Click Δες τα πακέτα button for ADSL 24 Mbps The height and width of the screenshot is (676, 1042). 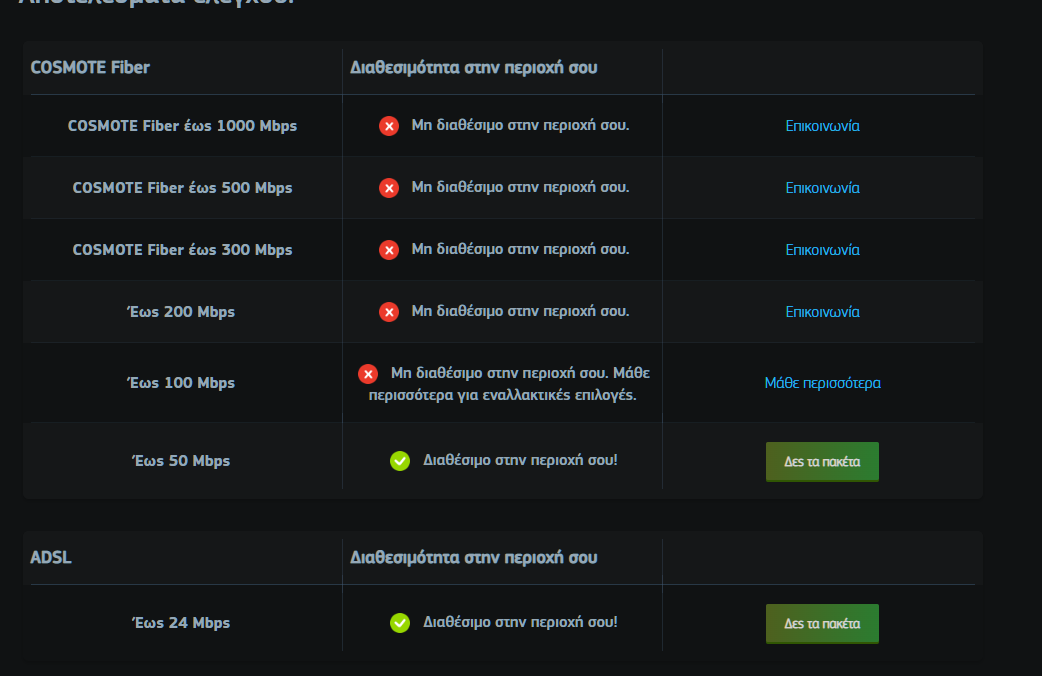(x=822, y=623)
